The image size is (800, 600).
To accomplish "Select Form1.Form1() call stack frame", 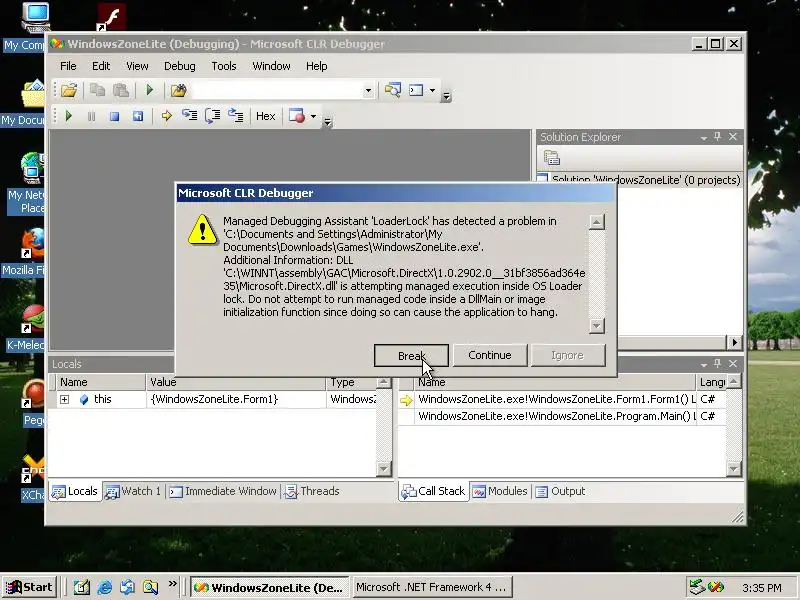I will pos(556,399).
